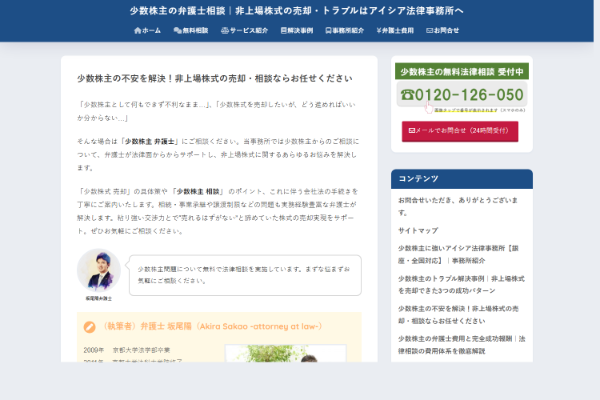Click the orange pencil icon by 執筆者
This screenshot has width=600, height=400.
point(90,327)
